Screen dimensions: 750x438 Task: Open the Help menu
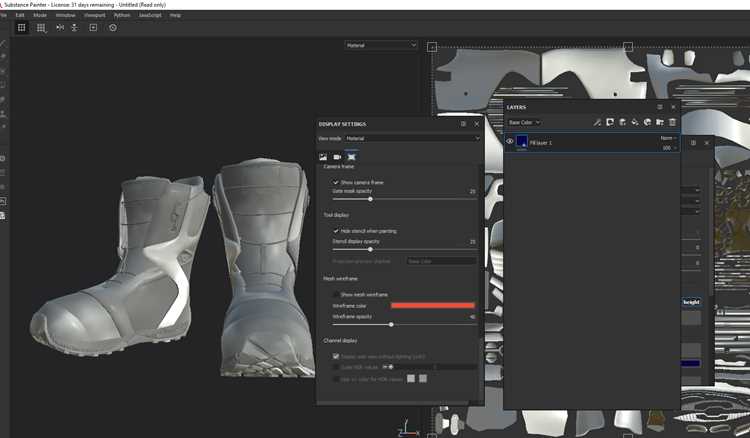click(176, 15)
